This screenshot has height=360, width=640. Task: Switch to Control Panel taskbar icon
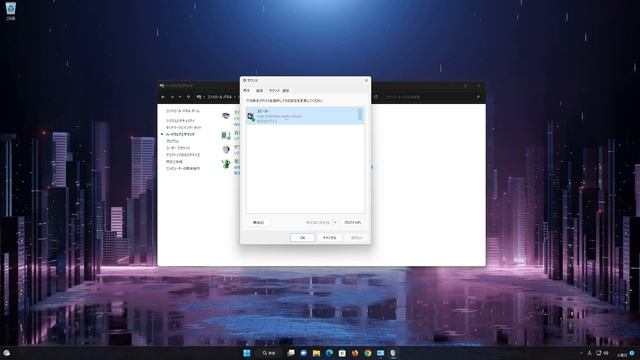pyautogui.click(x=380, y=353)
